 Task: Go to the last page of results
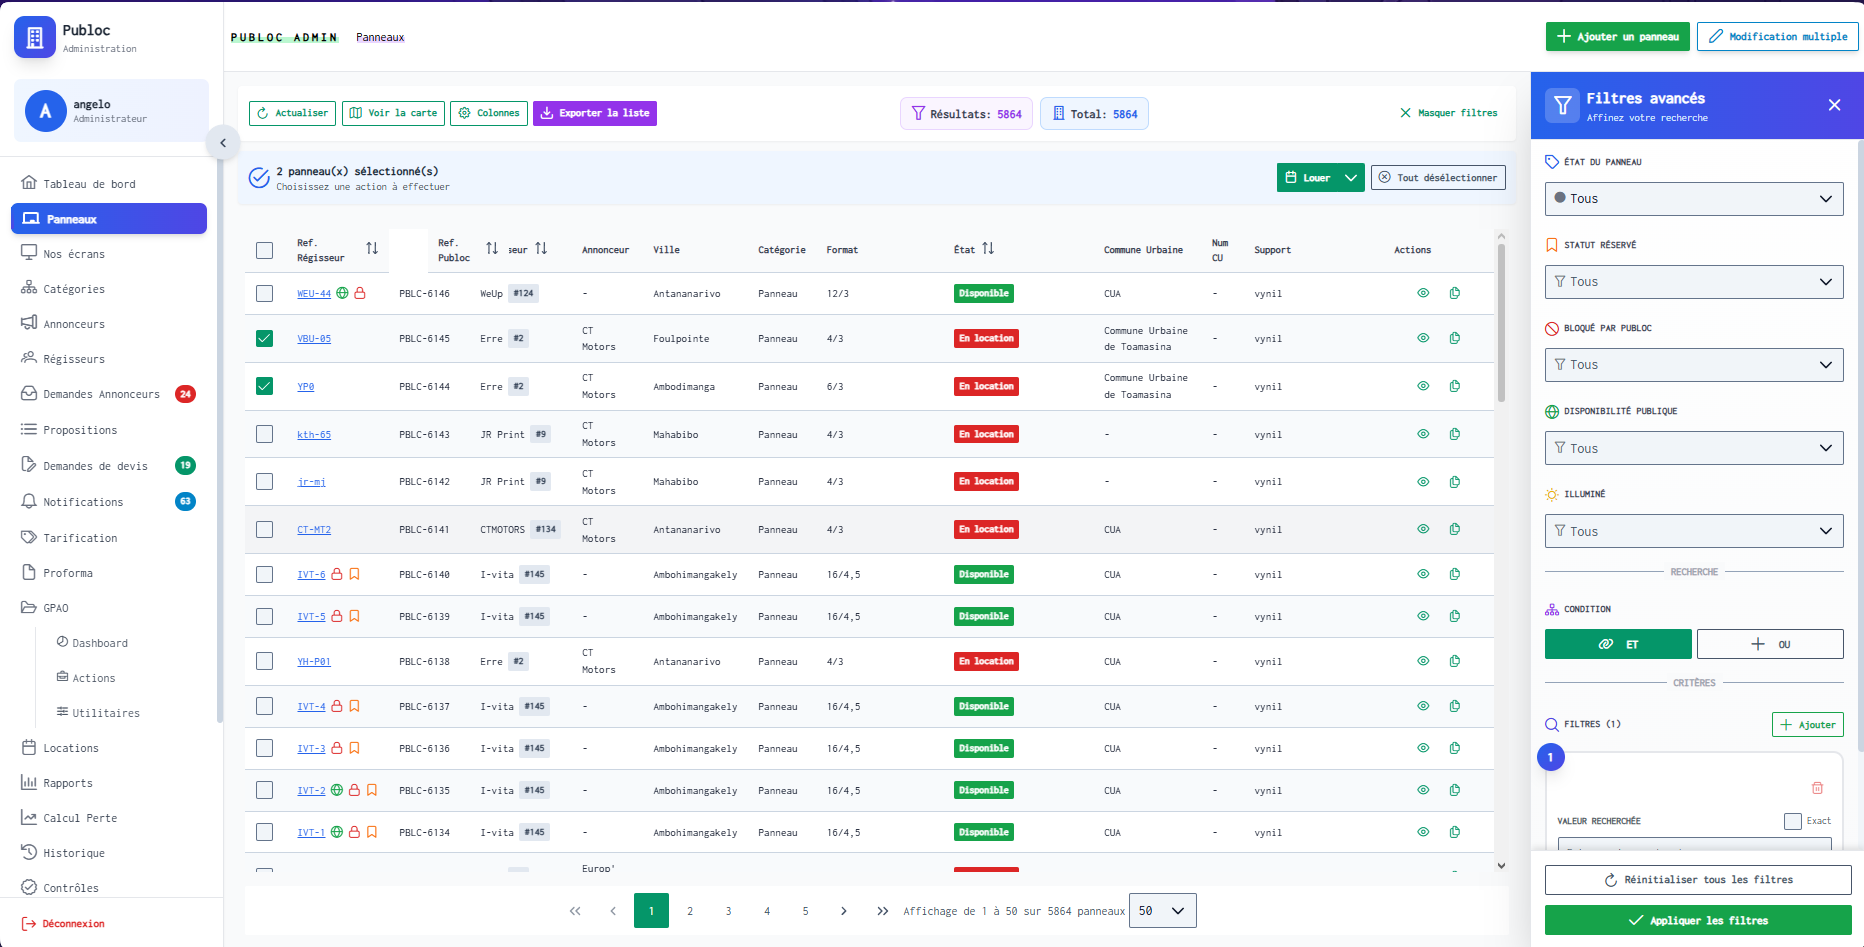[882, 911]
